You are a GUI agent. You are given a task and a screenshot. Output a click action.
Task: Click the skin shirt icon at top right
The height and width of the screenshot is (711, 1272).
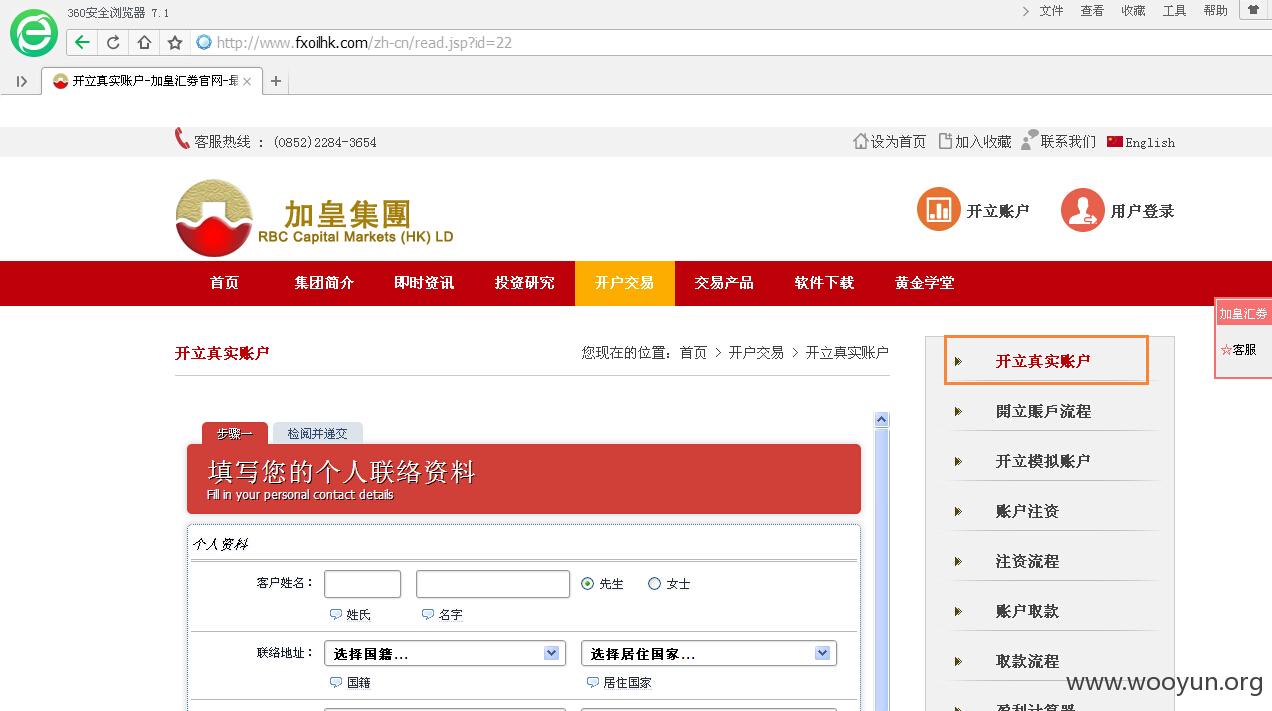click(x=1253, y=10)
